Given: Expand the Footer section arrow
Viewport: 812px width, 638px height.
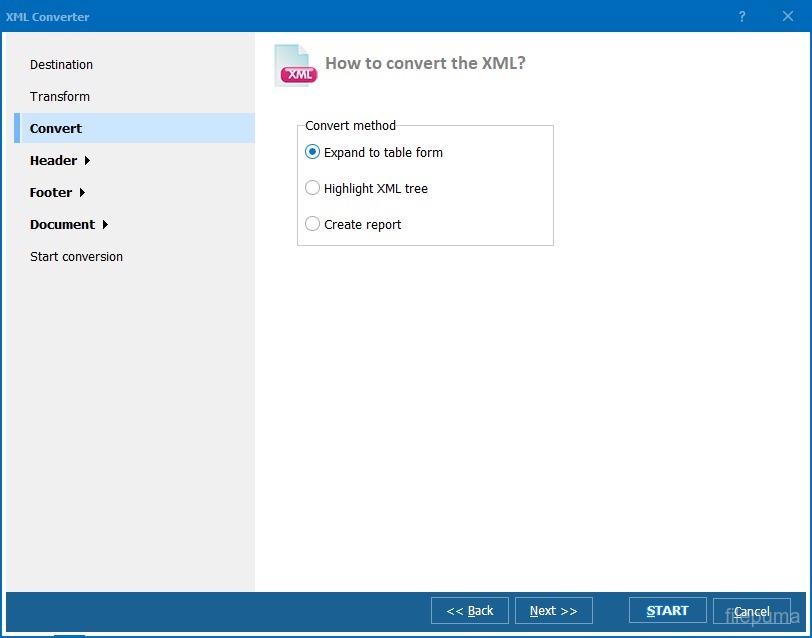Looking at the screenshot, I should coord(82,193).
